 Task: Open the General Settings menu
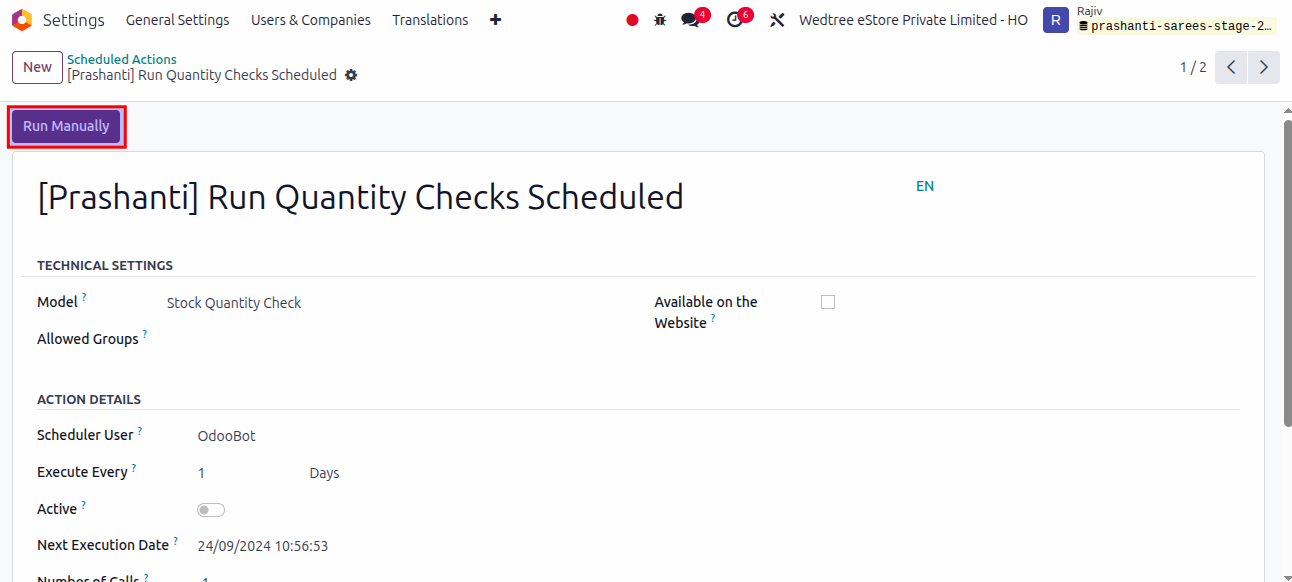pos(177,20)
